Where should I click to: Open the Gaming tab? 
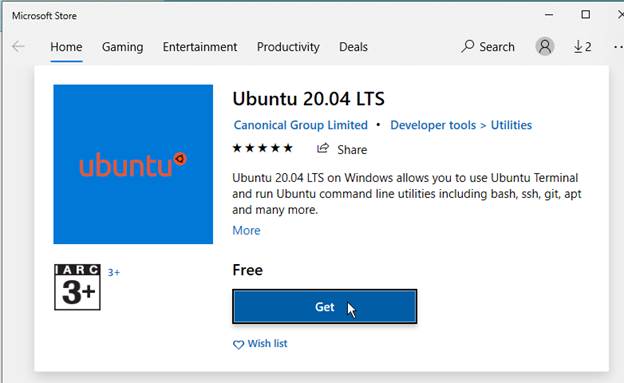[x=123, y=47]
